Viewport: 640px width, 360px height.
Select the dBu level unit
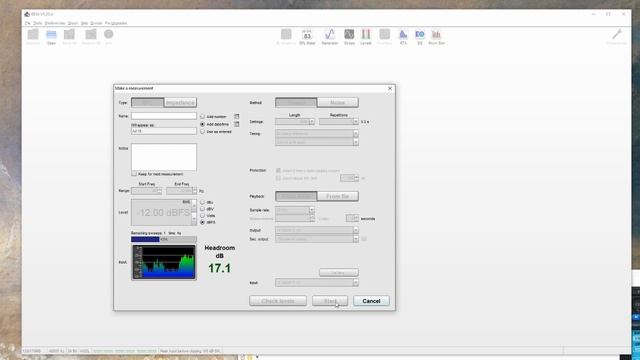(x=202, y=202)
